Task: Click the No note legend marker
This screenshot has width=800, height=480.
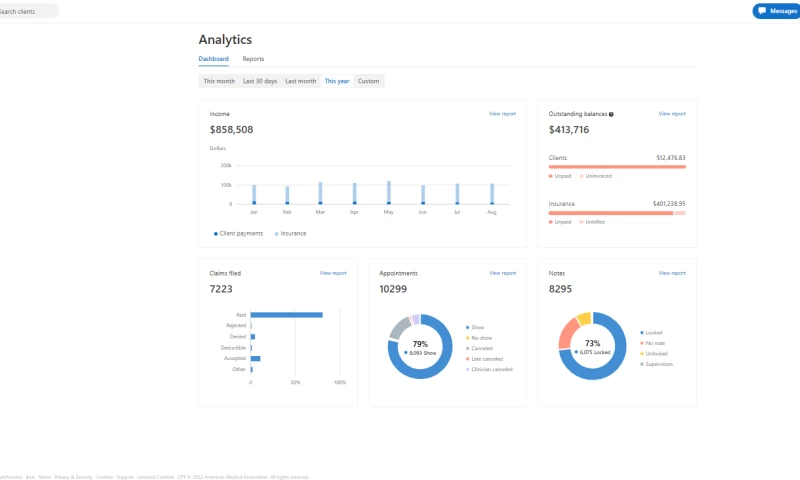Action: coord(641,343)
